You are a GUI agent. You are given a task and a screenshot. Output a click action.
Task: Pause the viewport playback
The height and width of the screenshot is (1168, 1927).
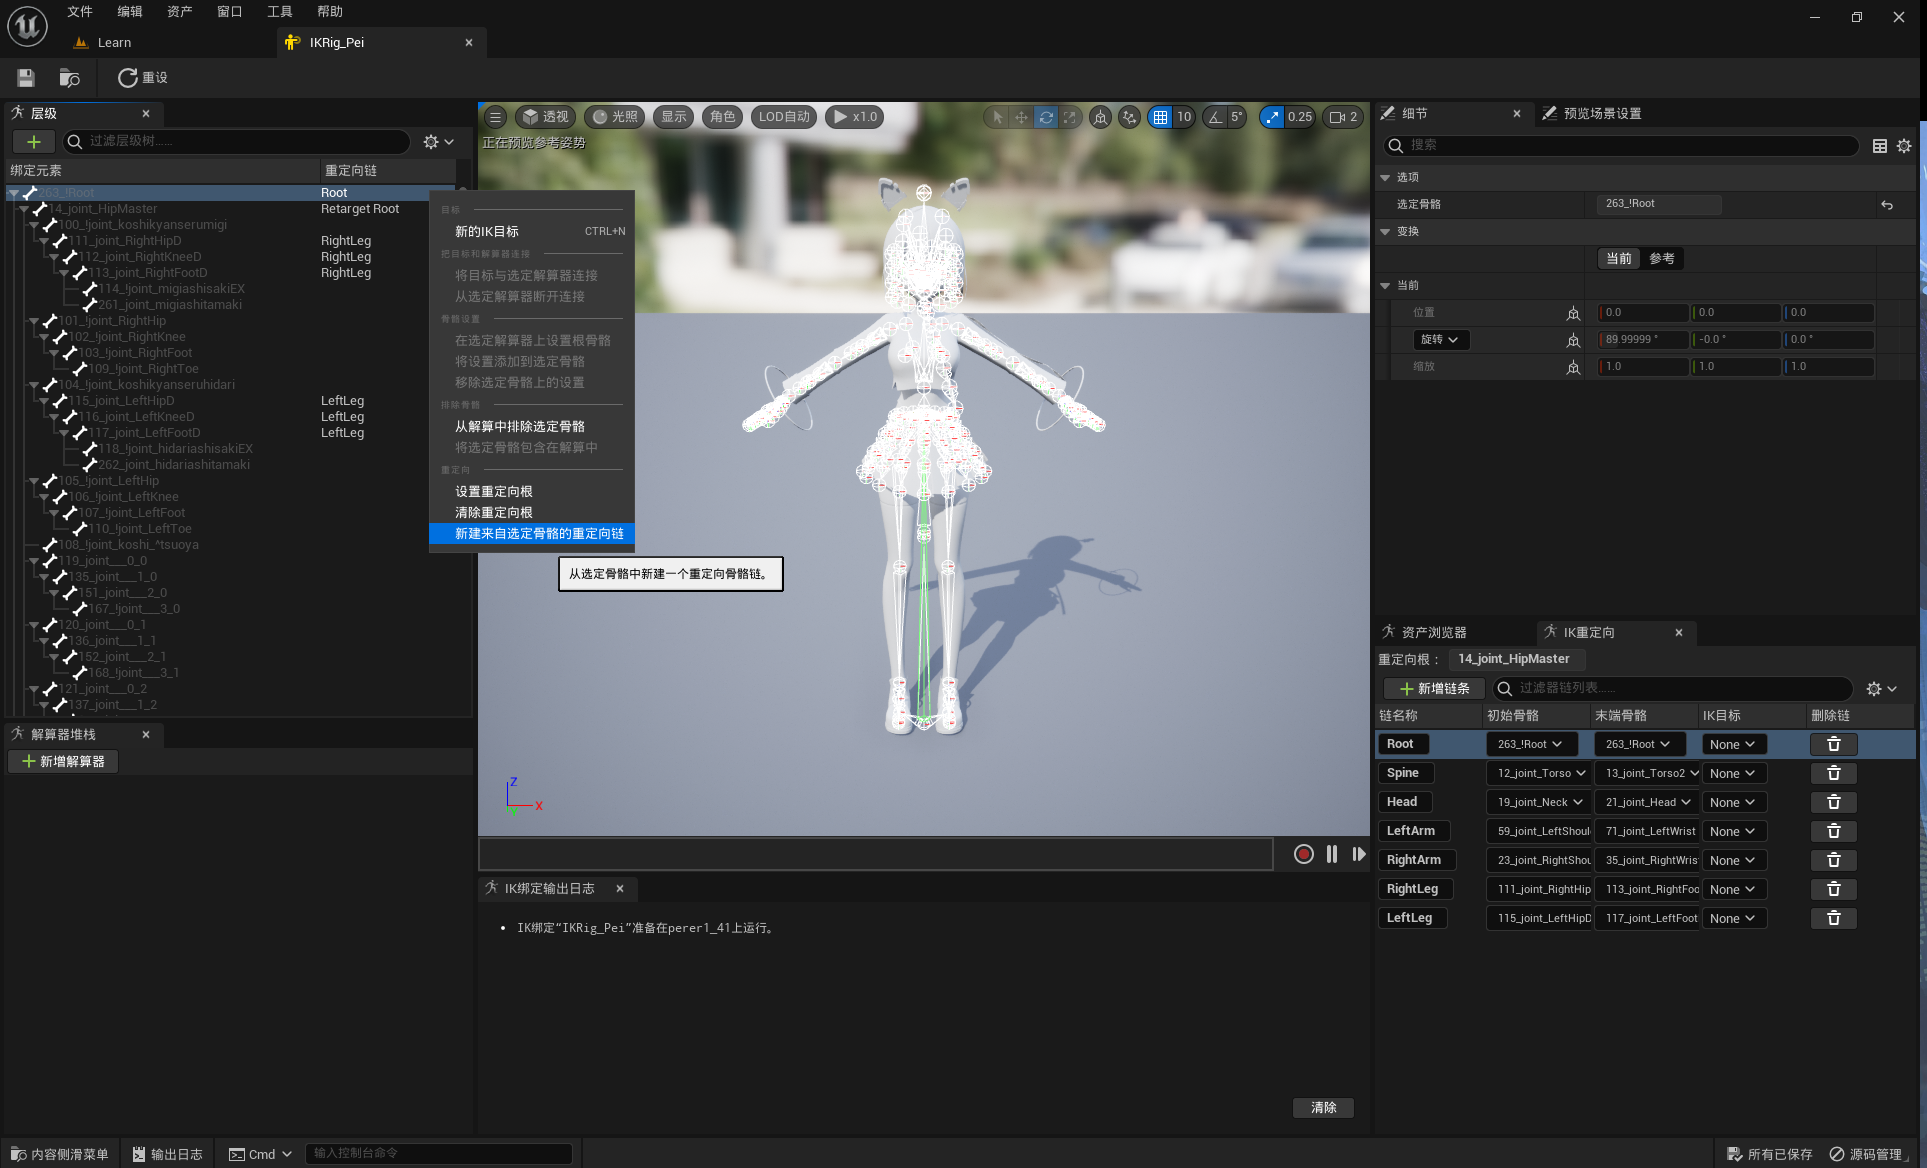[x=1332, y=854]
